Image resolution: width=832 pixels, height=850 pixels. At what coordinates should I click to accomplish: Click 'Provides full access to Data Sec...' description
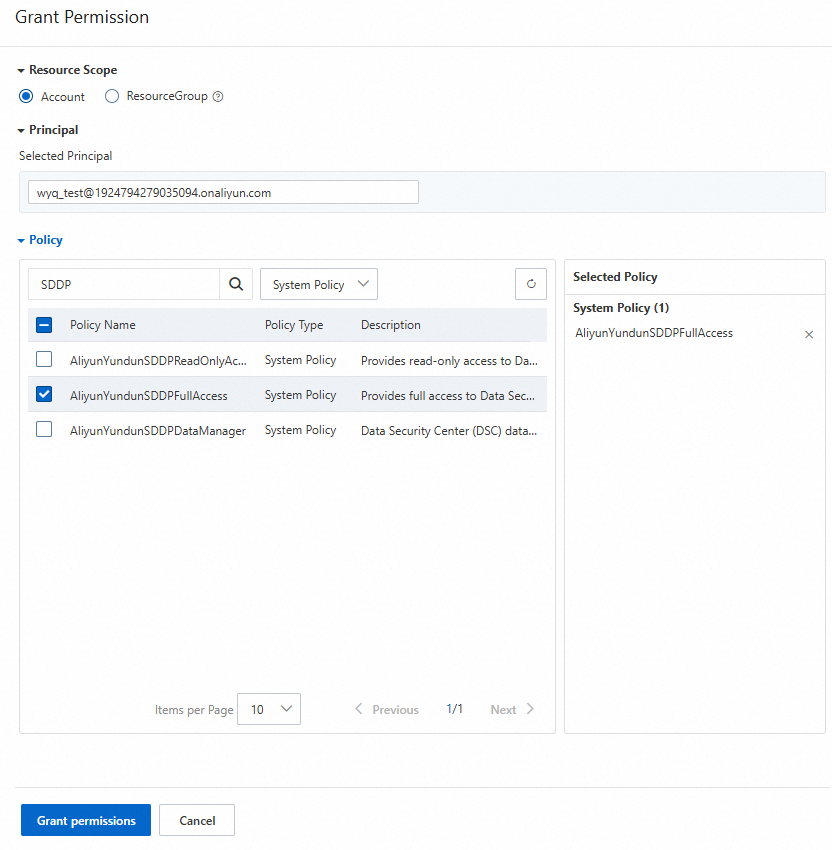pos(448,396)
